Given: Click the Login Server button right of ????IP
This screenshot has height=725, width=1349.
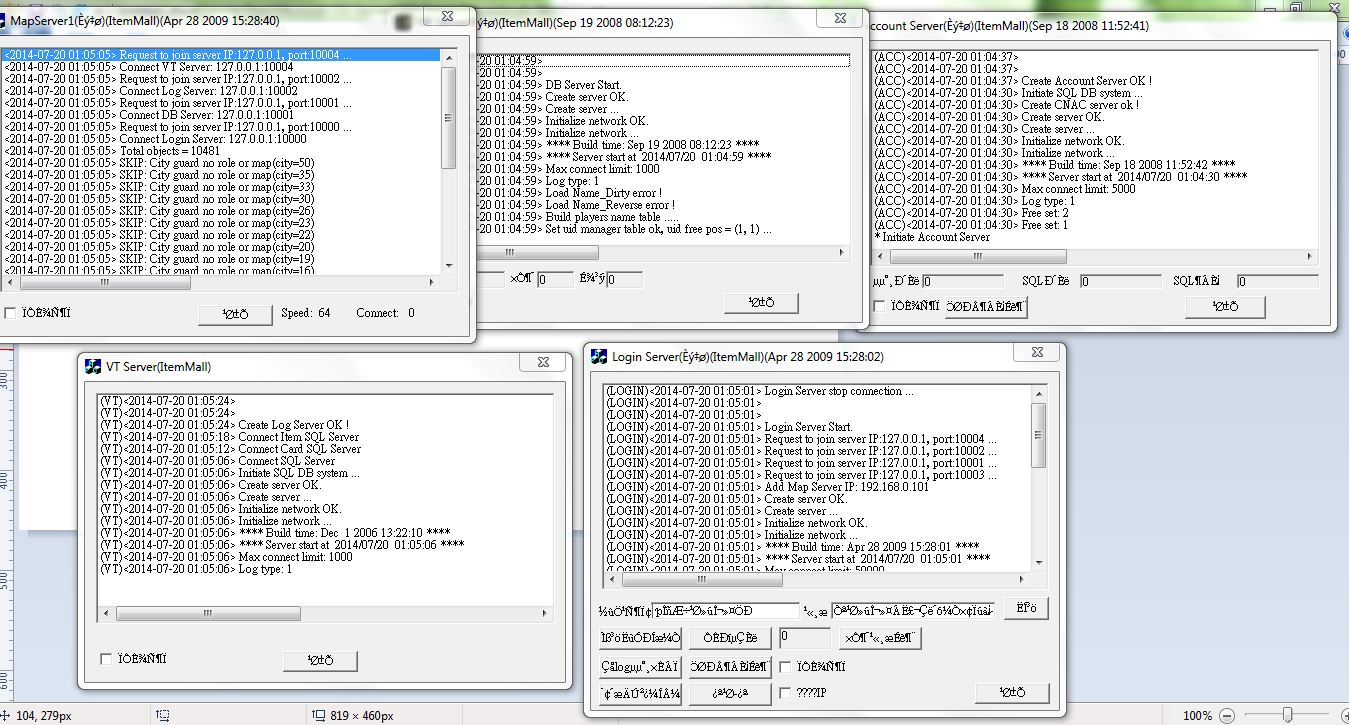Looking at the screenshot, I should (1012, 693).
